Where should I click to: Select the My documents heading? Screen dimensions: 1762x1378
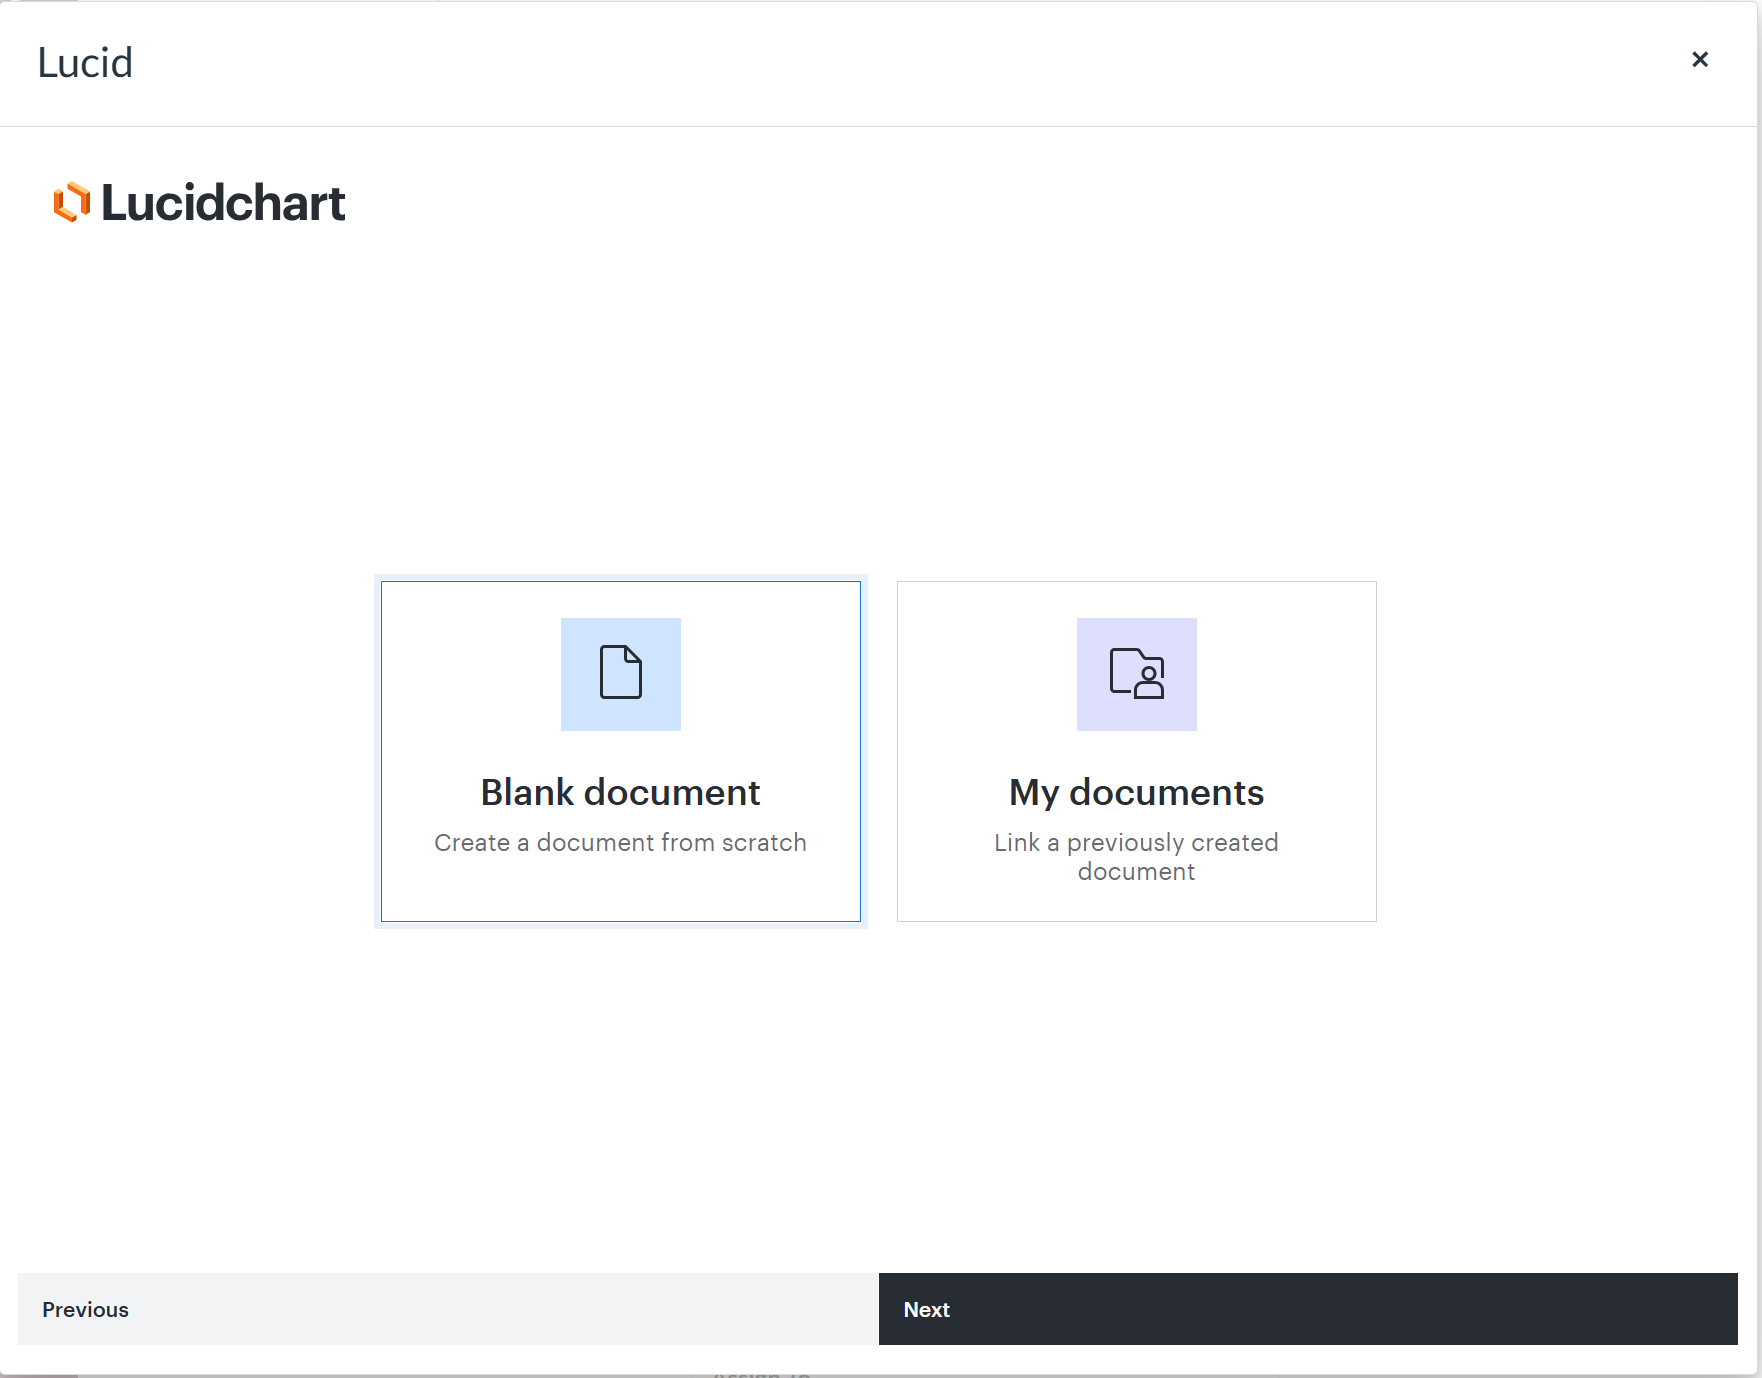[1136, 792]
